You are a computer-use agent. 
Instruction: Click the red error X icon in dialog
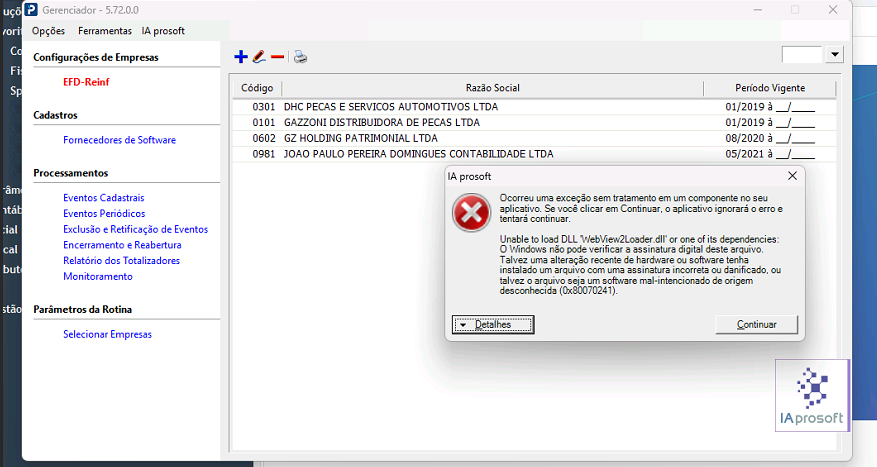point(471,213)
